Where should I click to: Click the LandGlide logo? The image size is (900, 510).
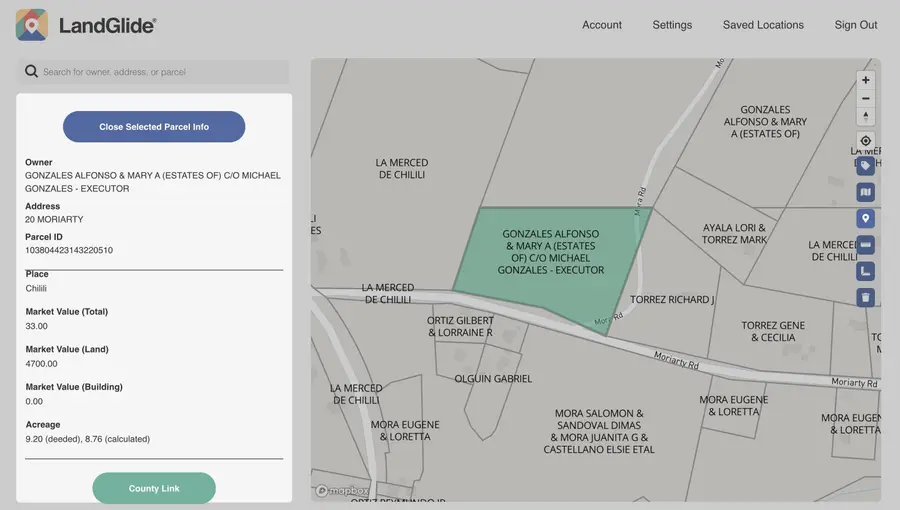pos(86,25)
